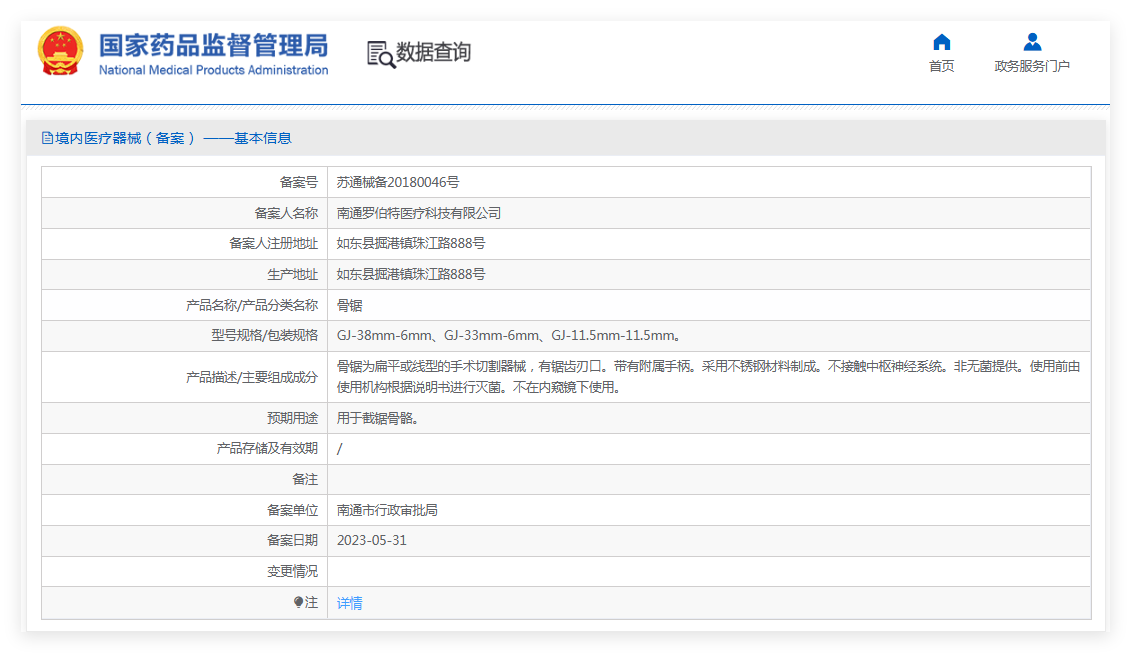Click the 备案号 label
The height and width of the screenshot is (653, 1131).
(299, 183)
